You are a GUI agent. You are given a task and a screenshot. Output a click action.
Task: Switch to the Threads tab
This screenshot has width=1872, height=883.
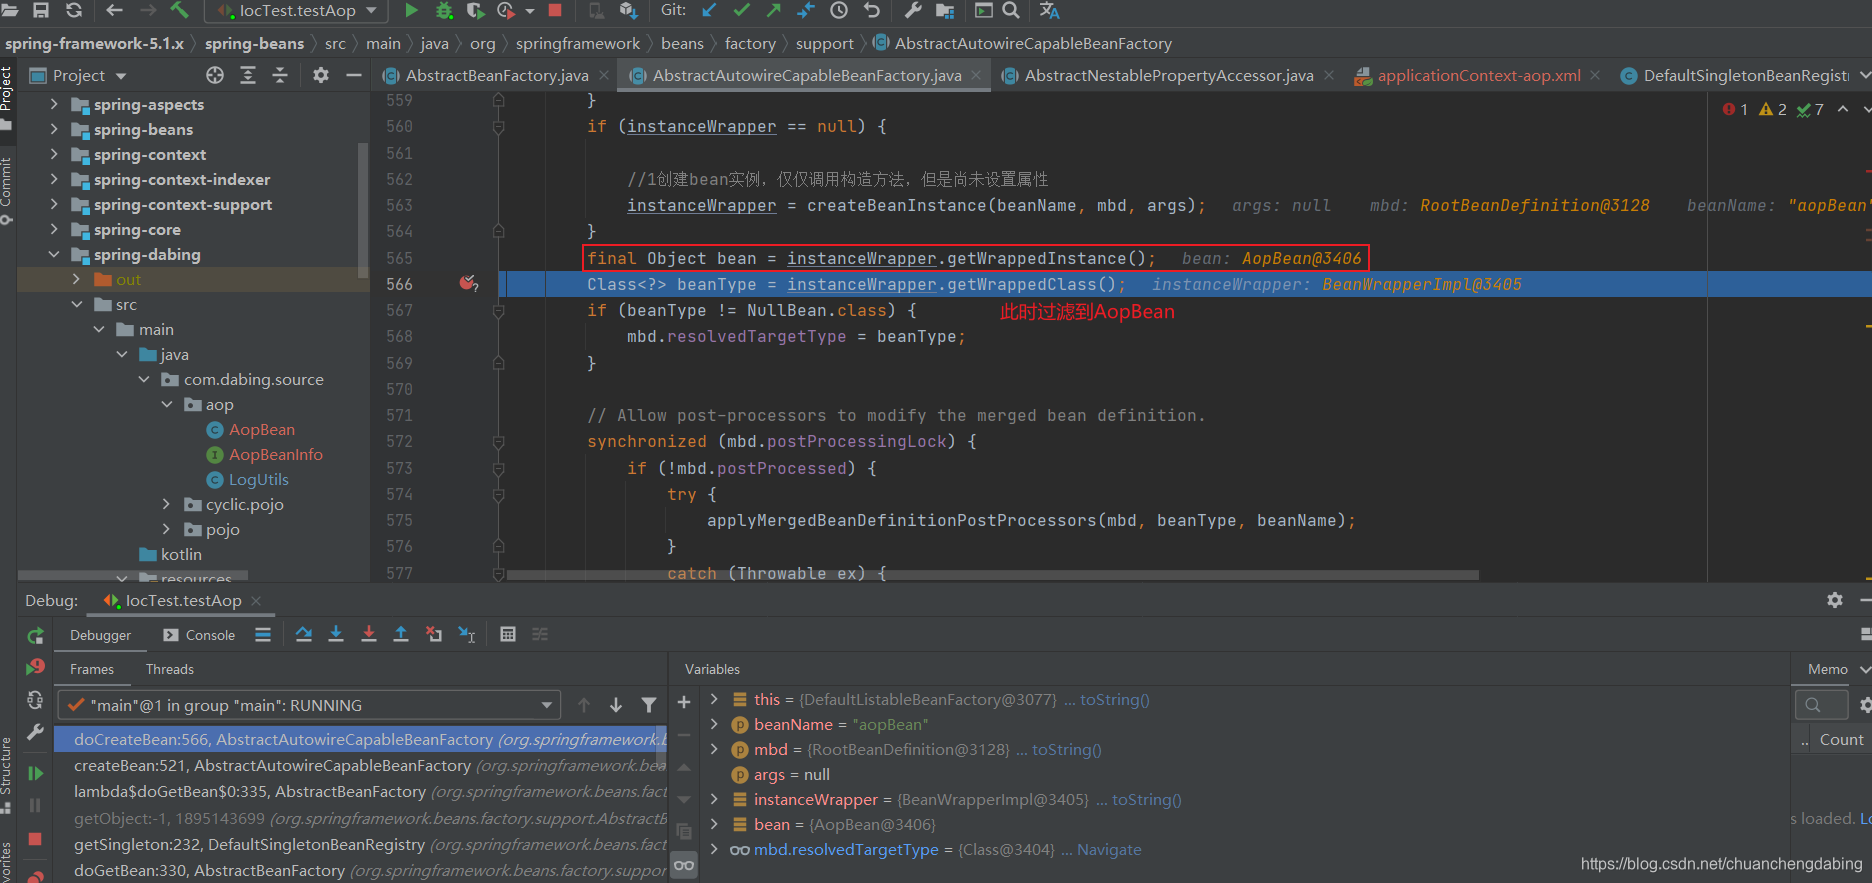[170, 669]
